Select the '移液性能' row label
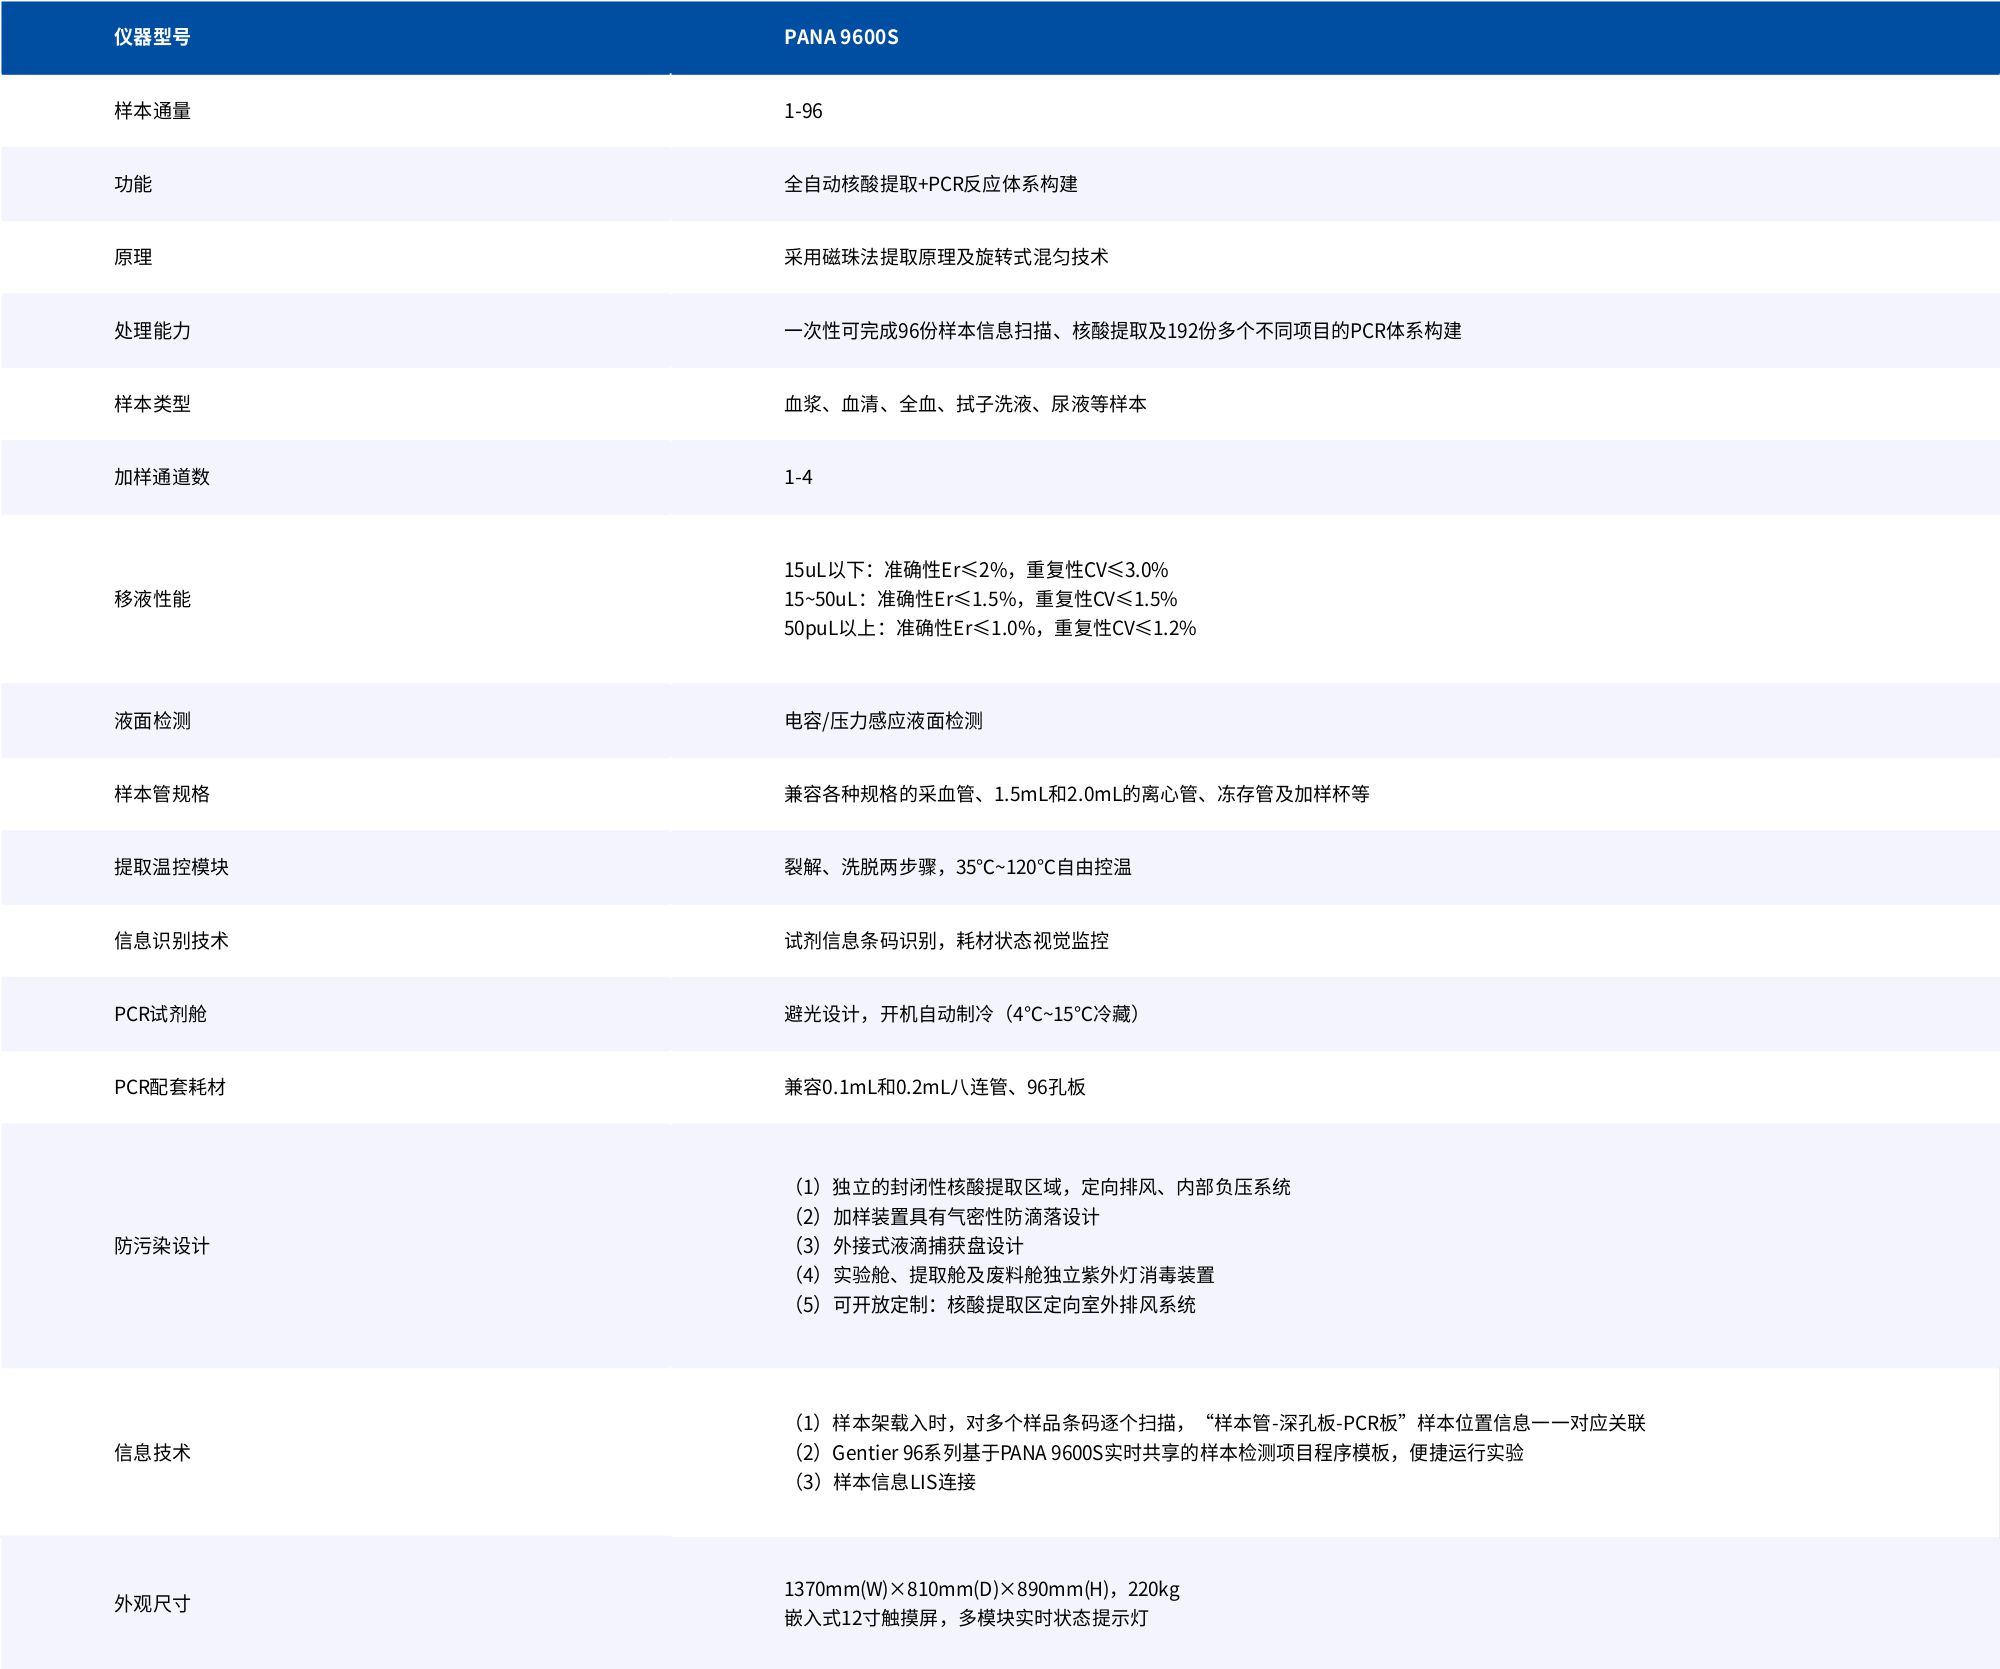Viewport: 2000px width, 1669px height. point(152,599)
